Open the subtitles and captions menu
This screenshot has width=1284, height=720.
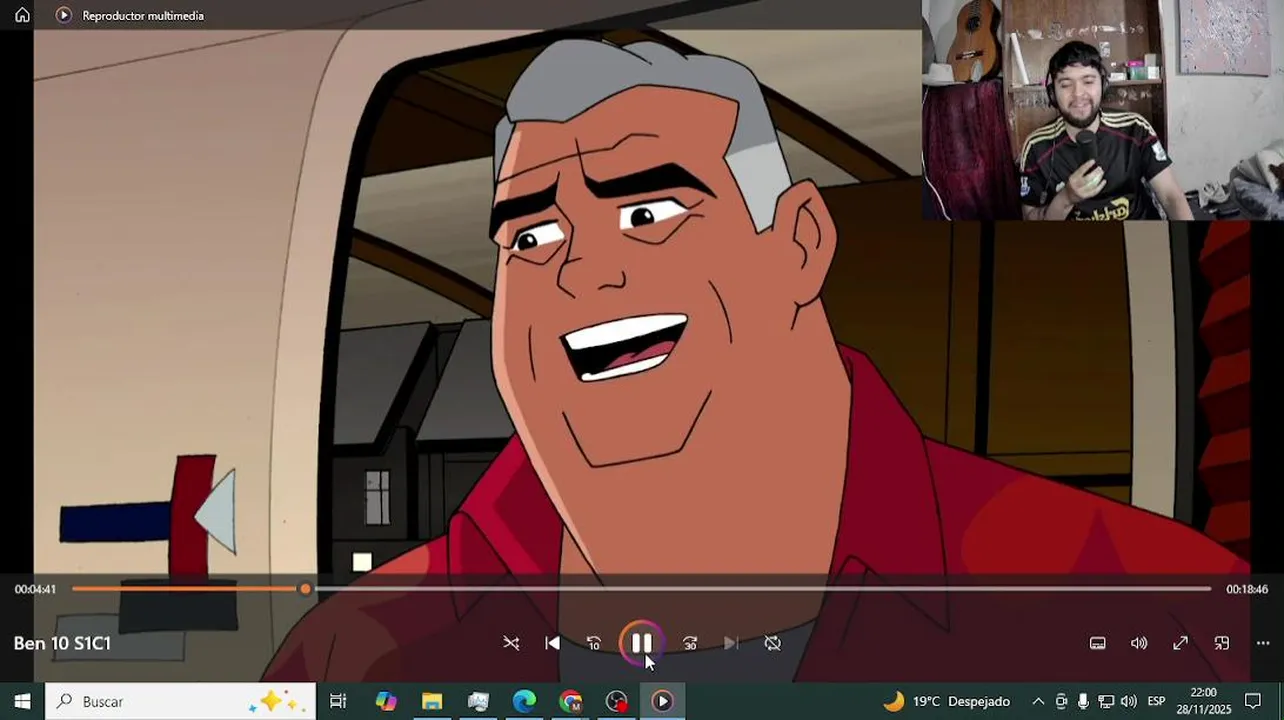[x=1097, y=643]
